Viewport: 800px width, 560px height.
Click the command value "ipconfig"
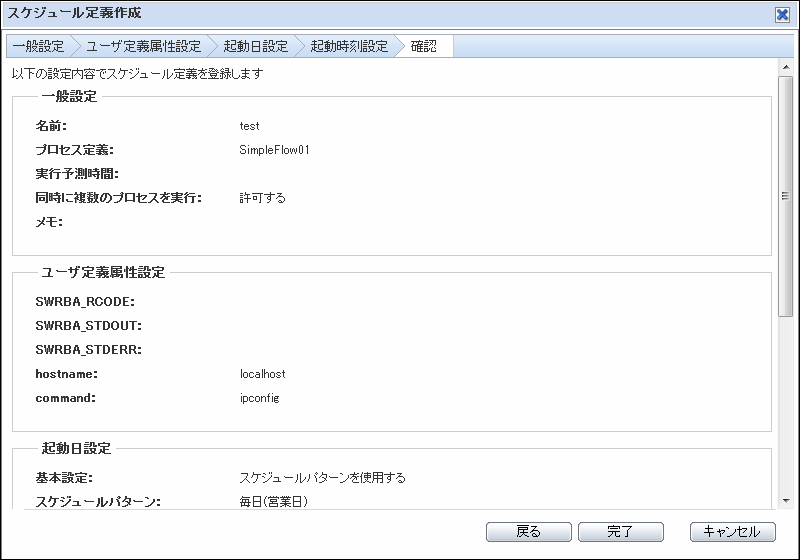260,398
